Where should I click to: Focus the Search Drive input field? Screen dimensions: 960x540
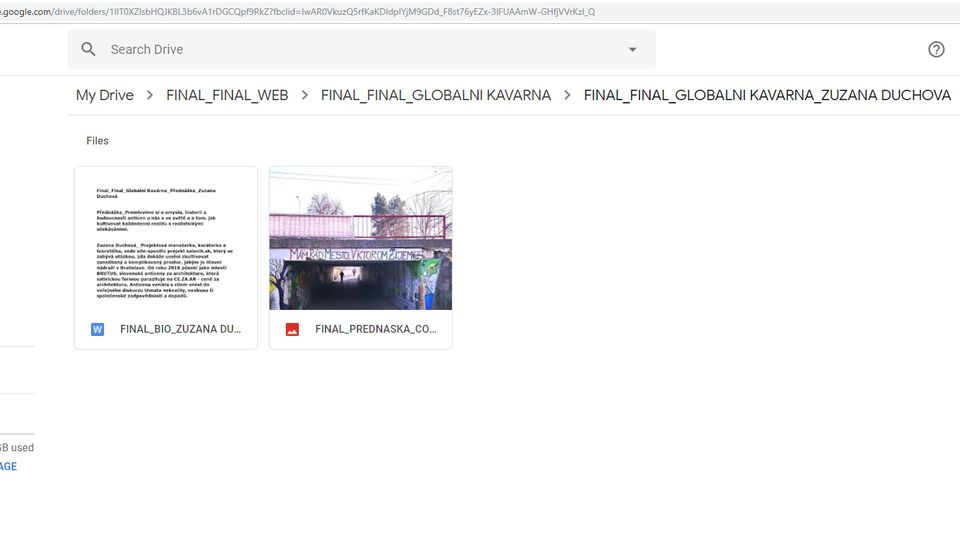click(350, 49)
